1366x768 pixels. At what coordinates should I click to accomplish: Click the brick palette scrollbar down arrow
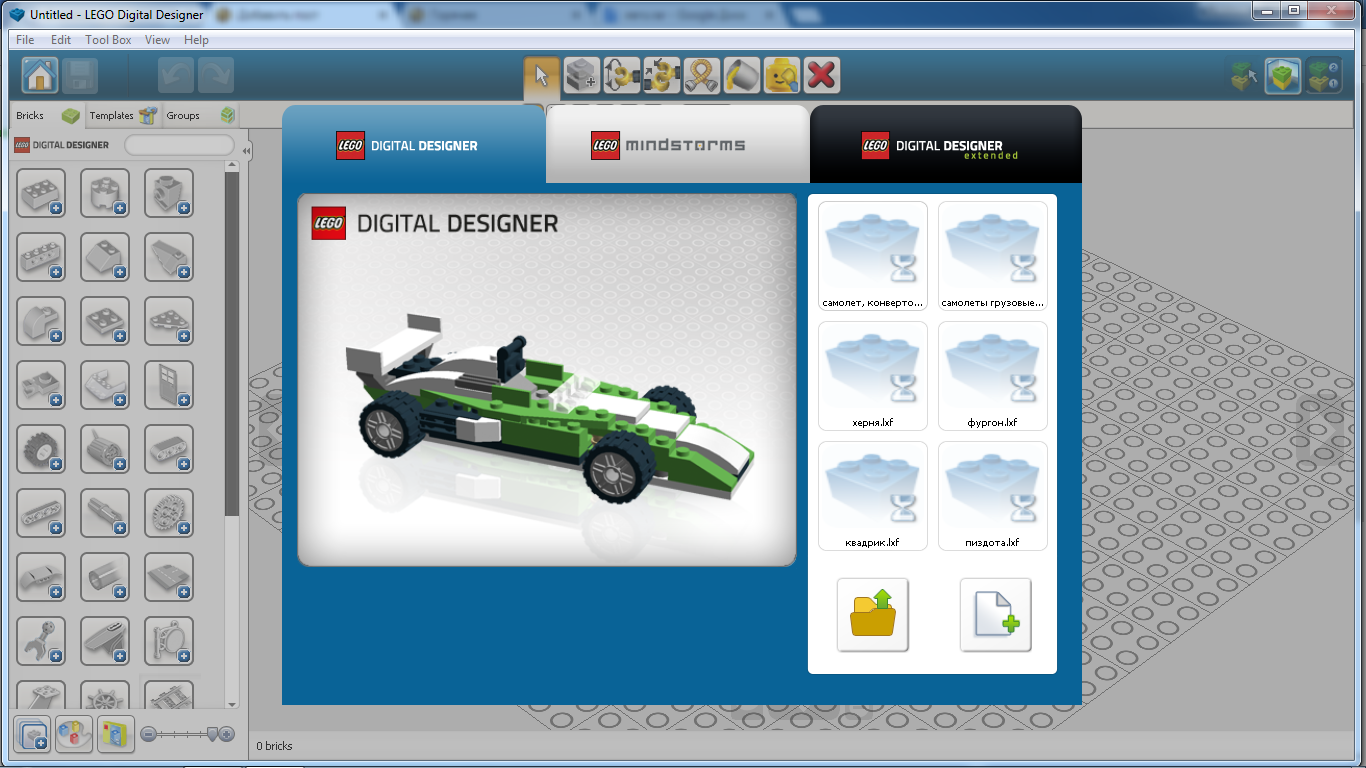(x=232, y=704)
